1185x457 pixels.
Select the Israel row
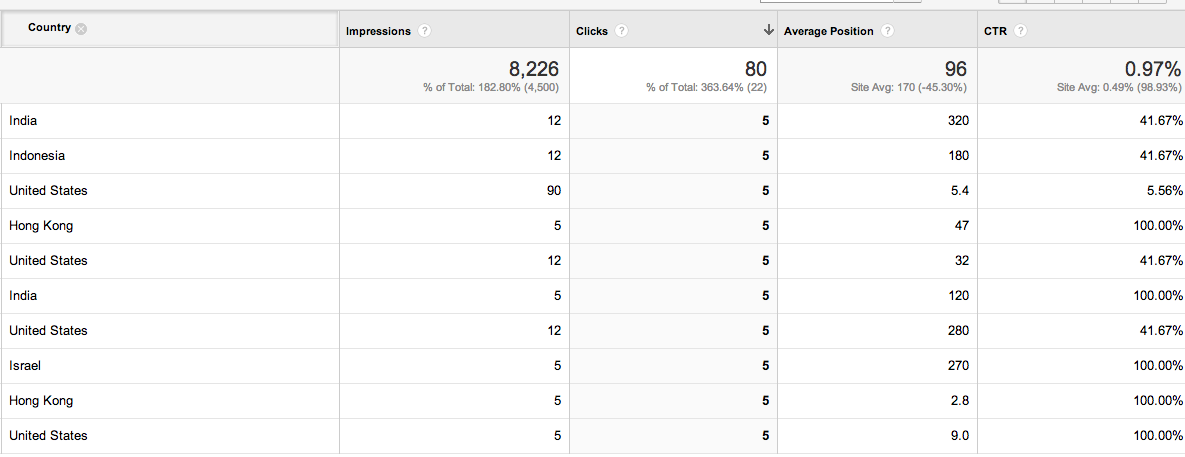592,366
